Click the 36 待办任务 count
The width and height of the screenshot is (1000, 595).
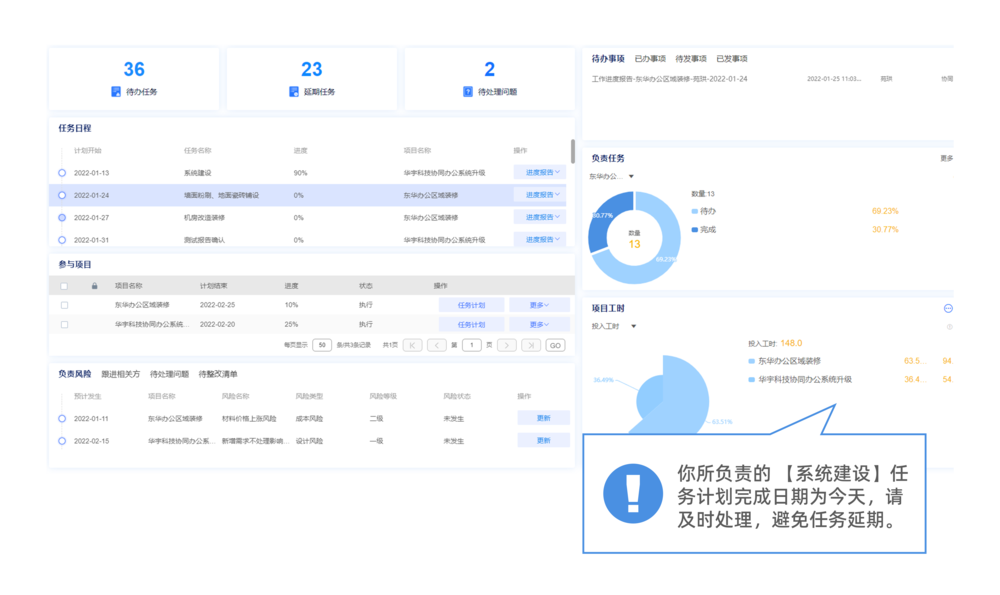coord(134,69)
